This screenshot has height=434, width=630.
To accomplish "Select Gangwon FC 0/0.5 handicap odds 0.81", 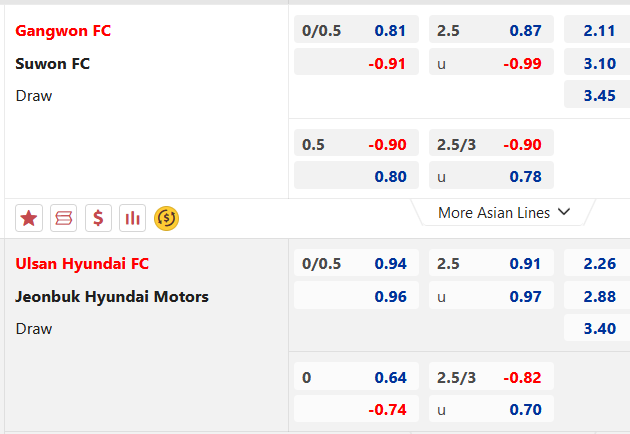I will pos(356,29).
